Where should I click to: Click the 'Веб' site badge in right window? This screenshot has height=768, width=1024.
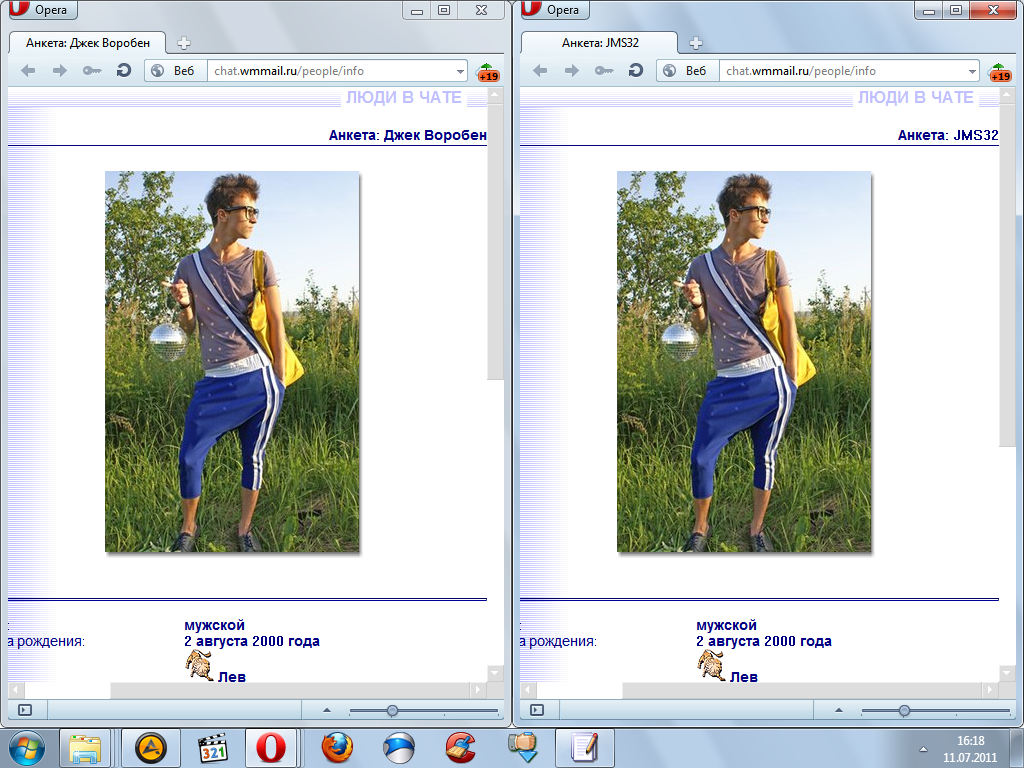(686, 71)
